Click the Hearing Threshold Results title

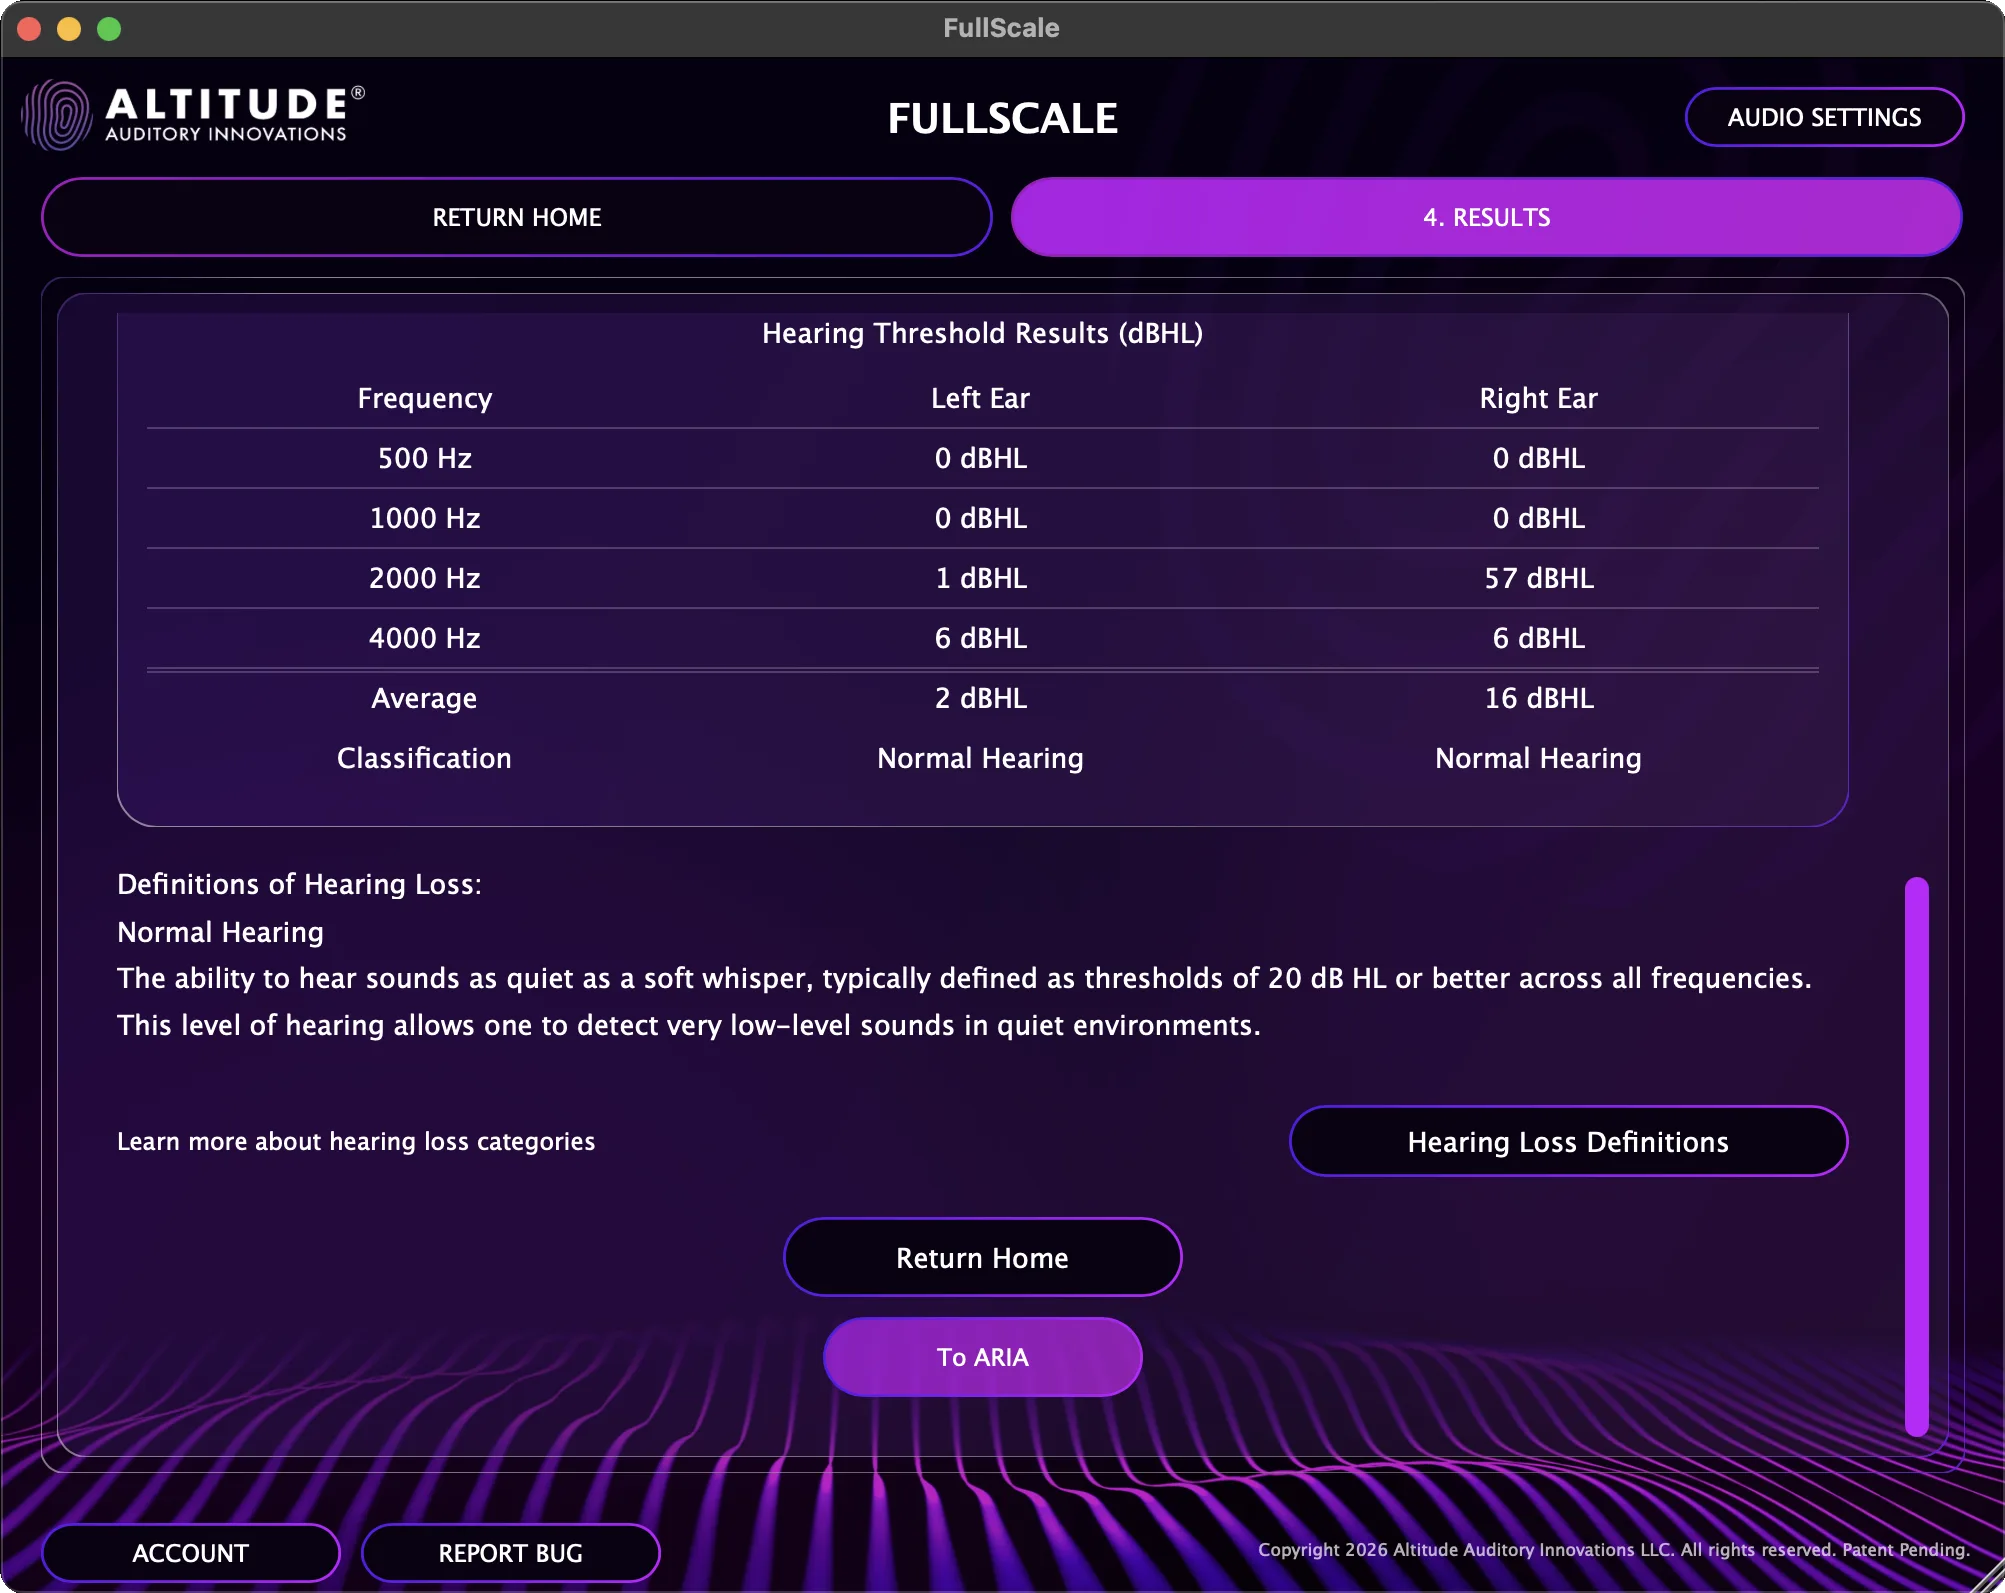click(982, 333)
